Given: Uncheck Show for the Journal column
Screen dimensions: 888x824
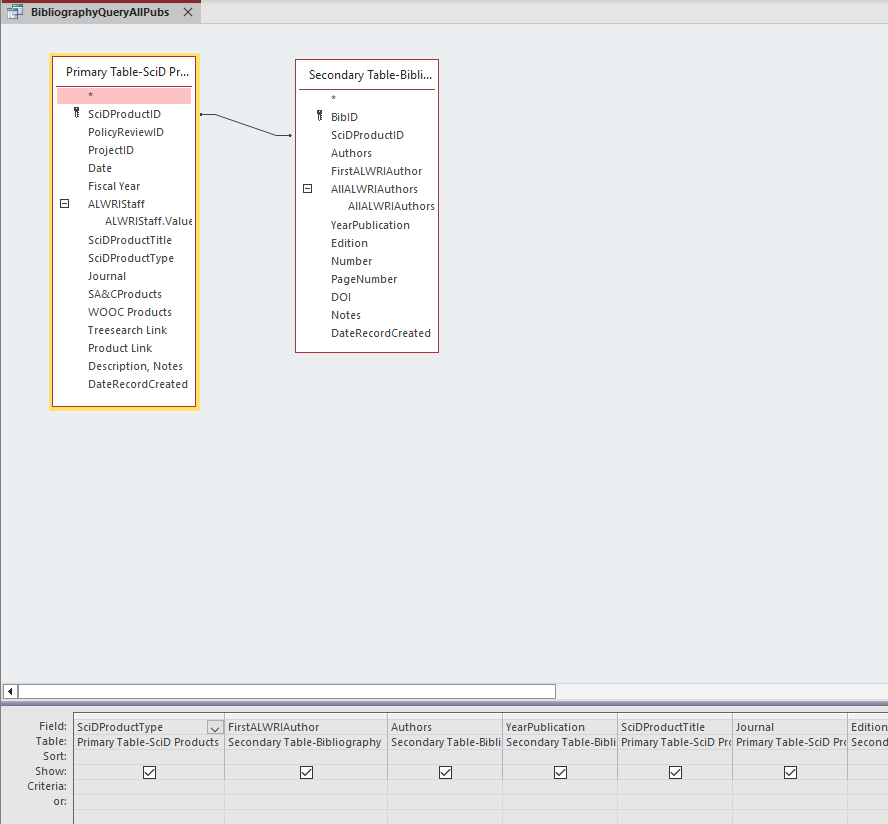Looking at the screenshot, I should pyautogui.click(x=791, y=772).
